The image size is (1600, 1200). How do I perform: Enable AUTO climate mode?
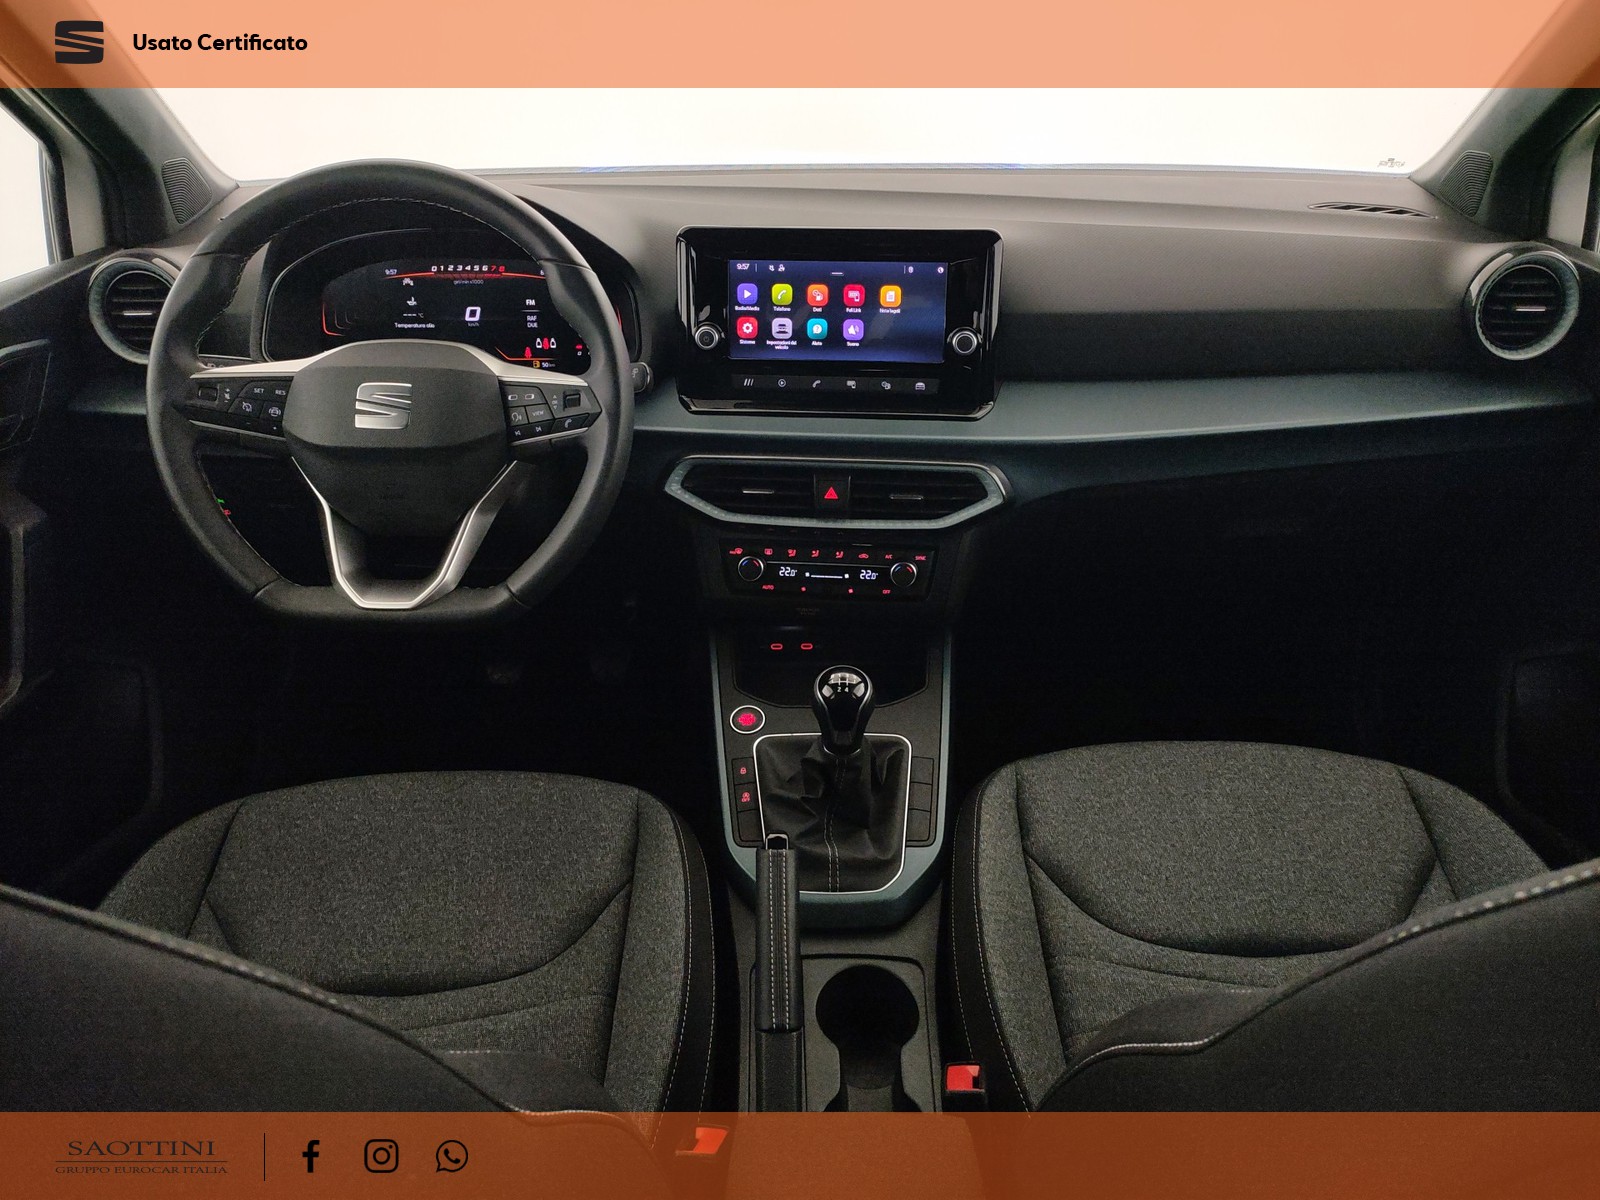(768, 587)
